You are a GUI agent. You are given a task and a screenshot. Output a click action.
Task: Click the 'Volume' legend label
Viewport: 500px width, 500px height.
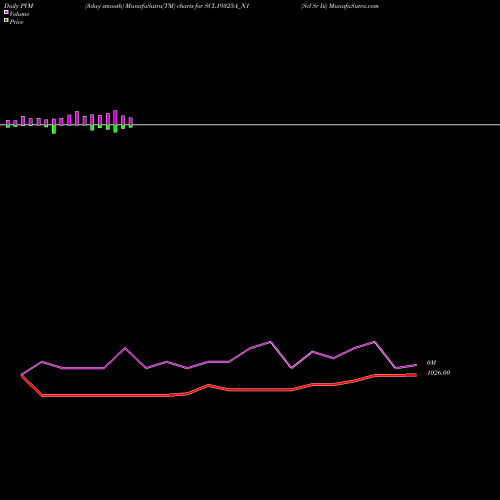click(x=19, y=14)
